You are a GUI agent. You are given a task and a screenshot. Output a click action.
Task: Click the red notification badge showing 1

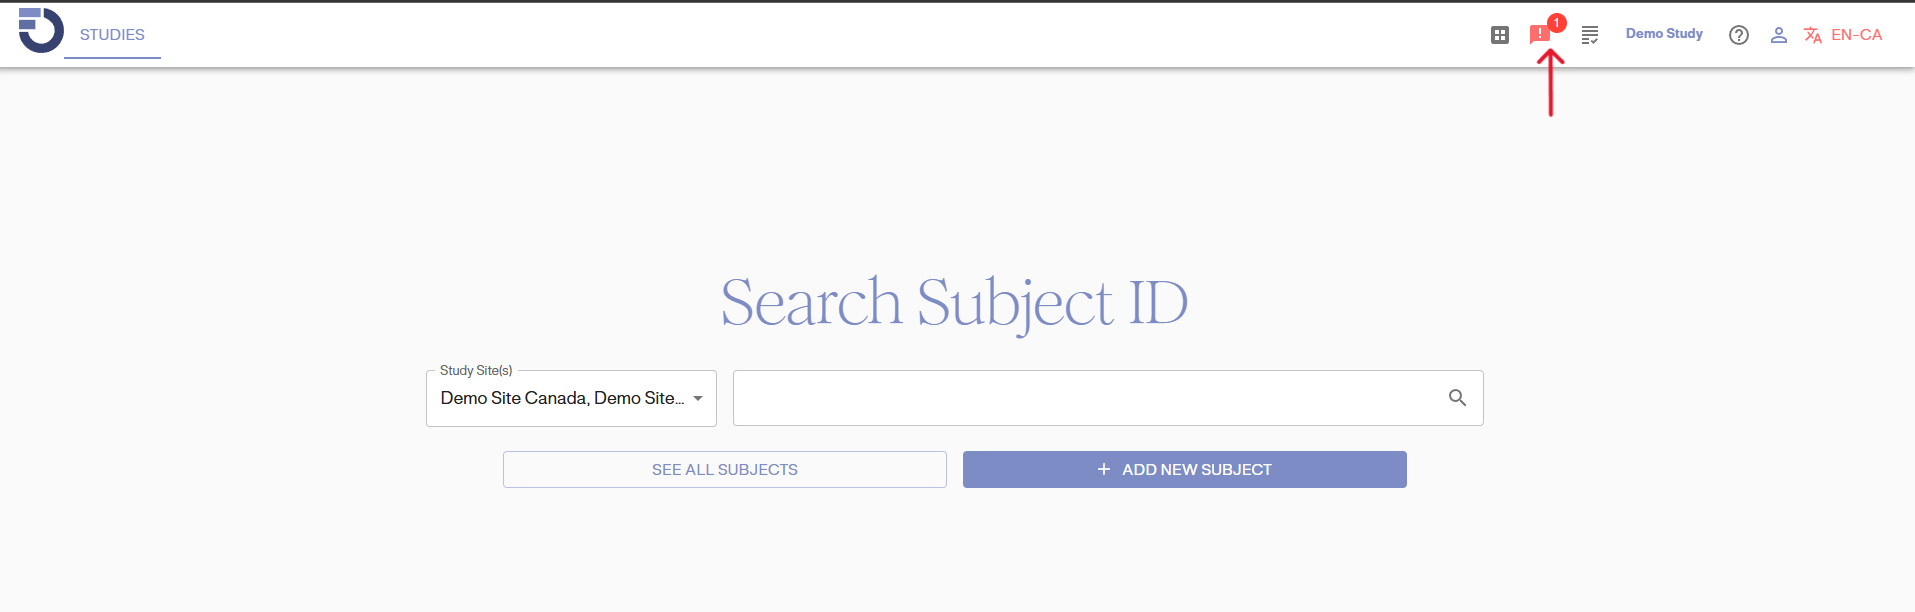pos(1556,23)
